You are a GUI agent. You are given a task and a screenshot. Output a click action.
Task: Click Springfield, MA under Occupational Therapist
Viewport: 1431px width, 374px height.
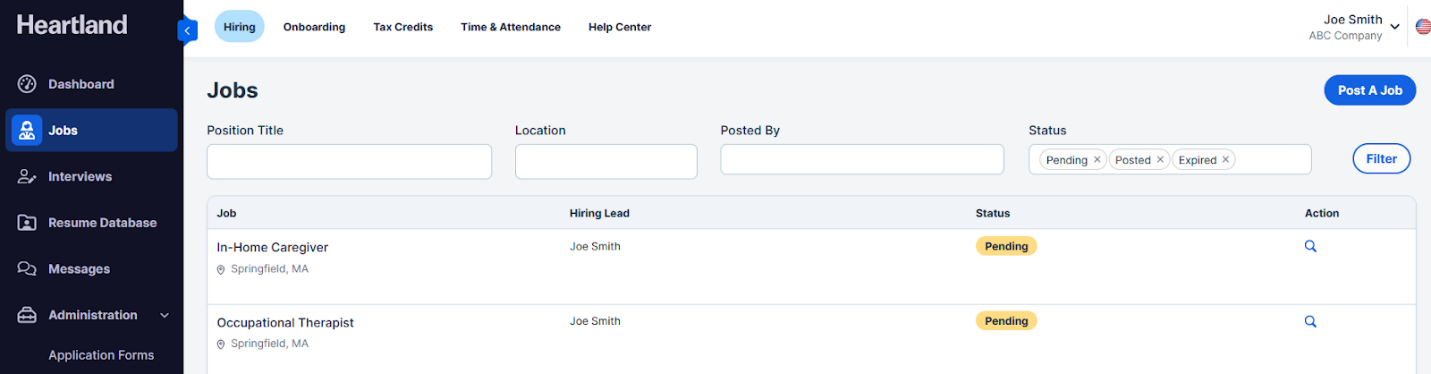click(x=270, y=344)
